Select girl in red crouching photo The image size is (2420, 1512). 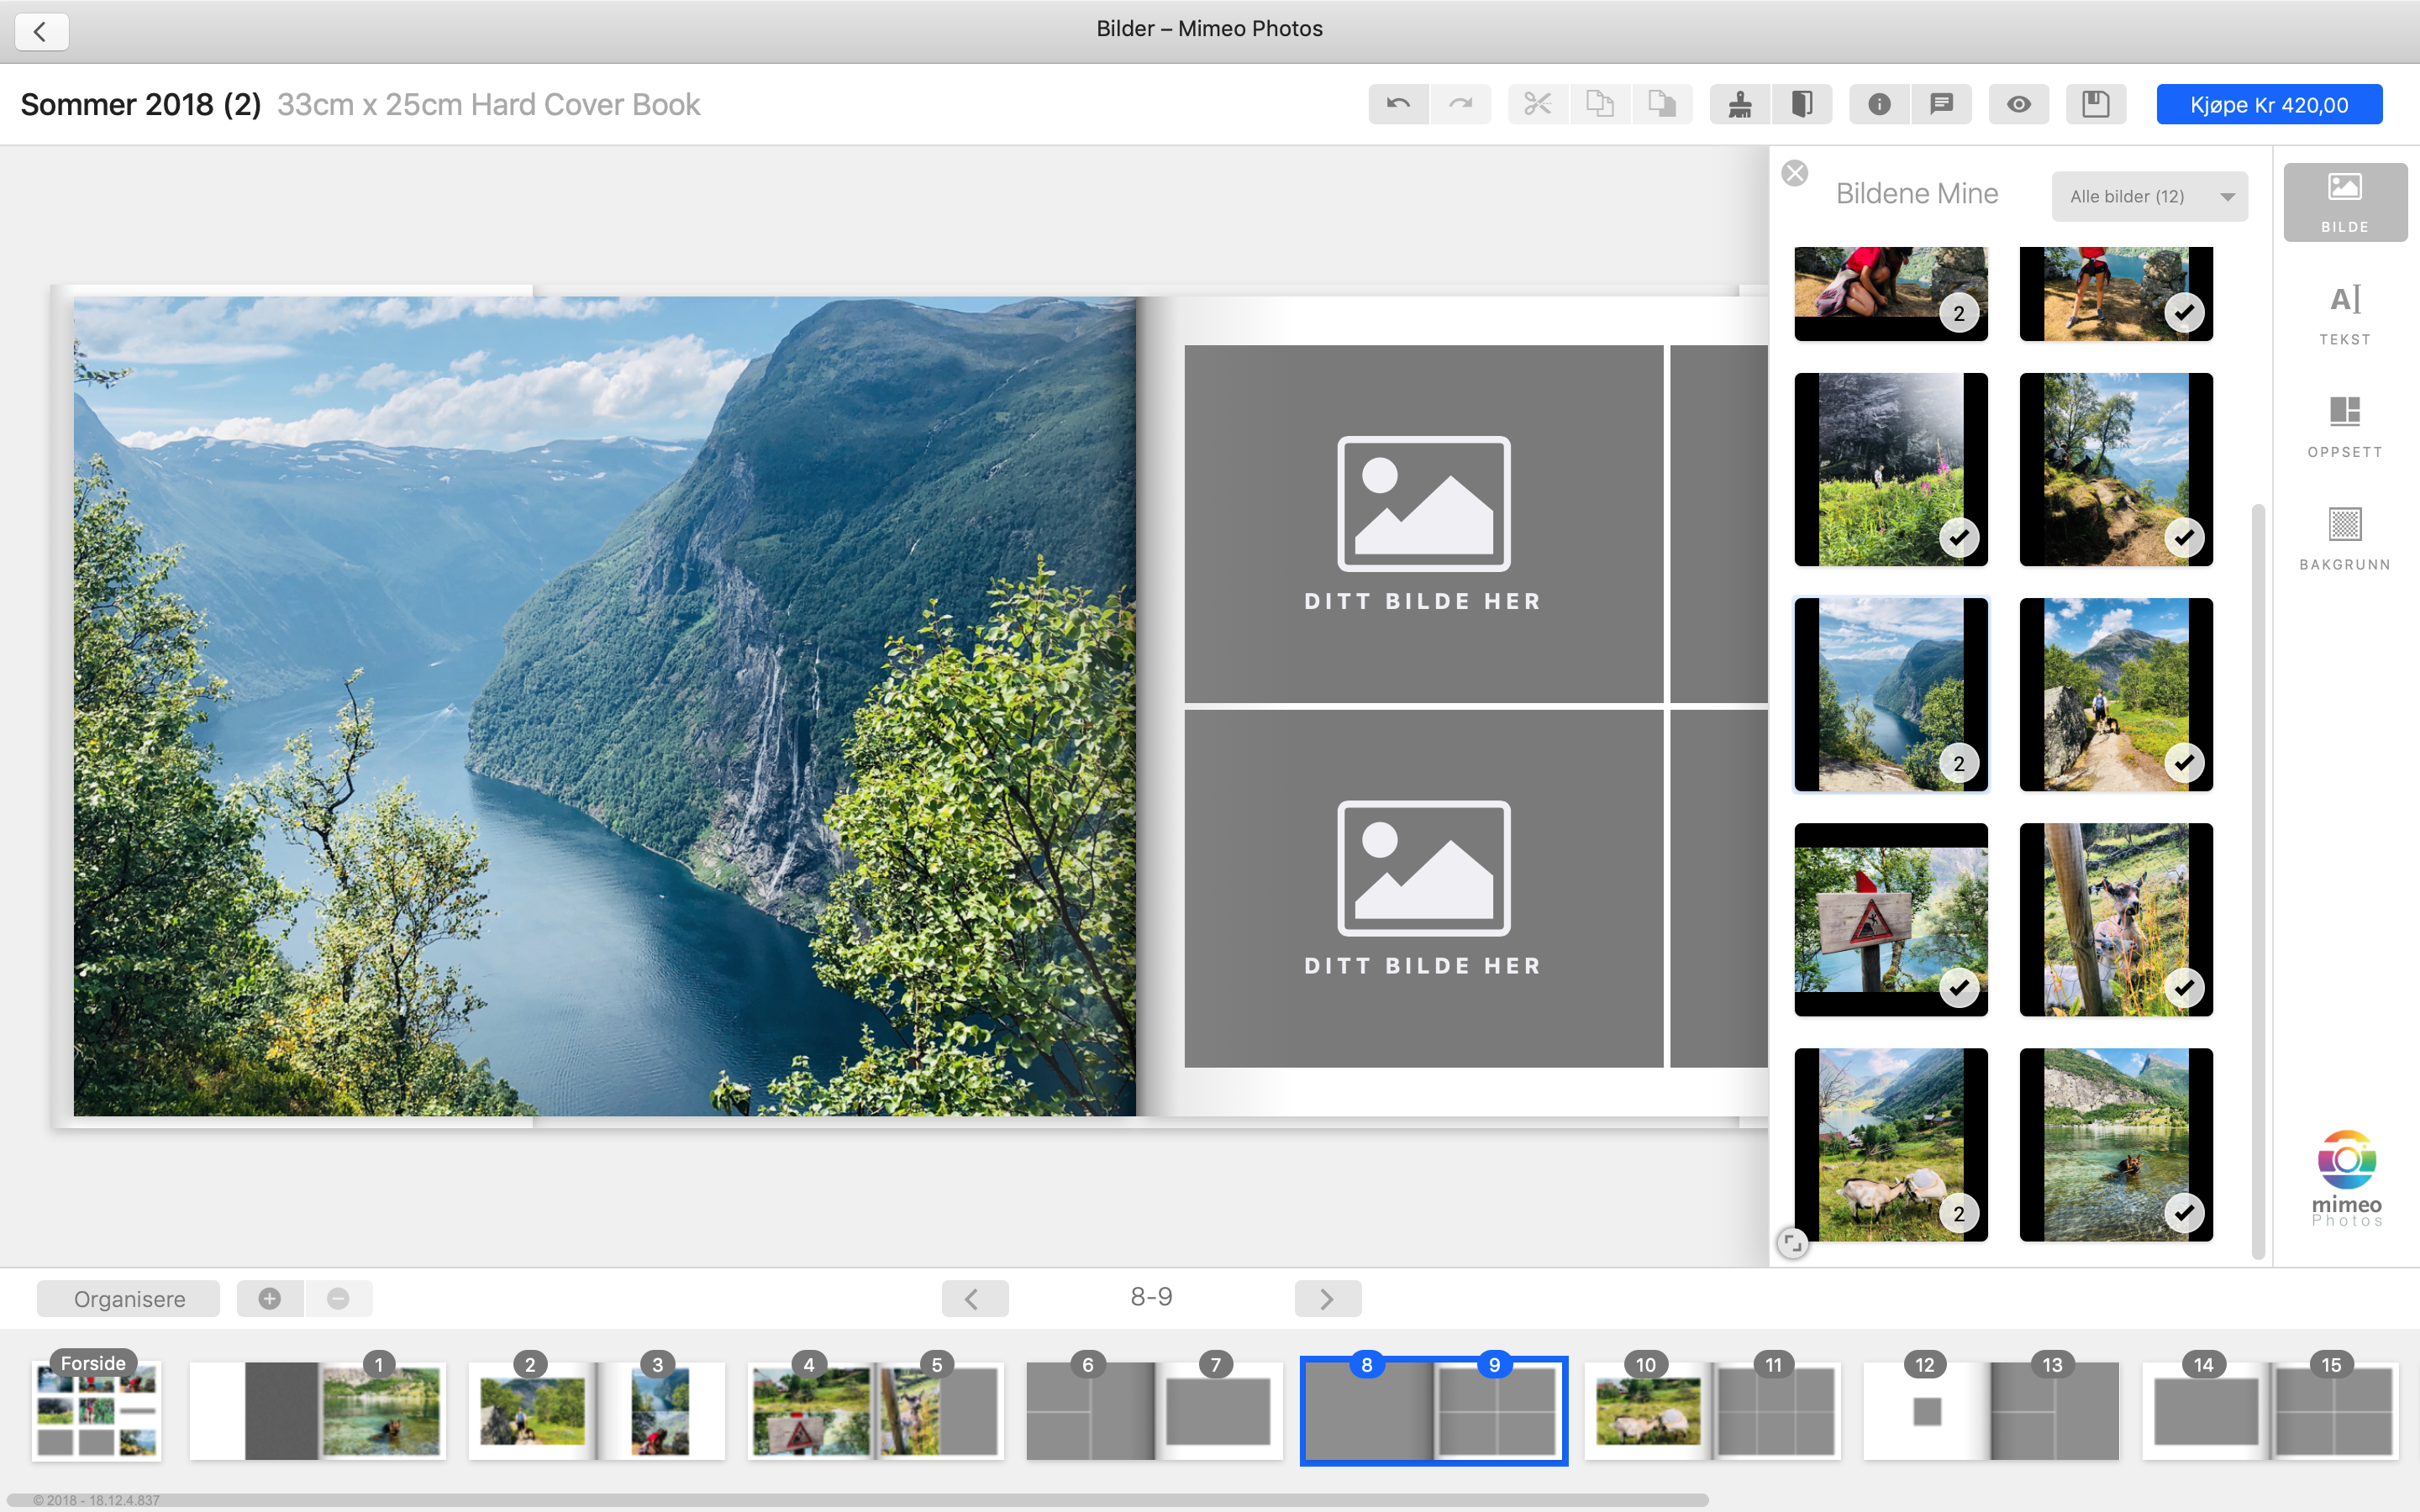tap(1891, 294)
